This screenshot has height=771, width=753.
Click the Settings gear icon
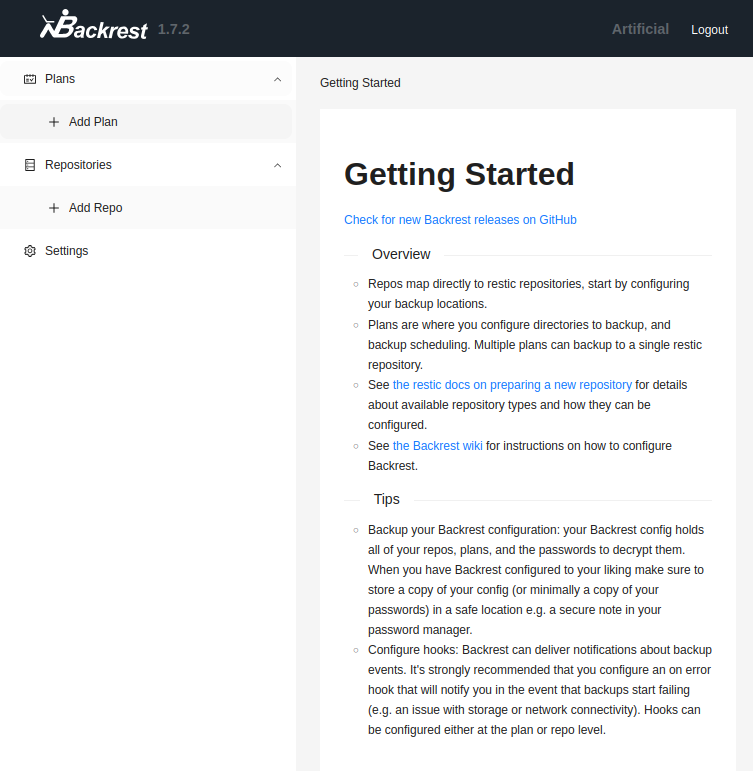30,251
